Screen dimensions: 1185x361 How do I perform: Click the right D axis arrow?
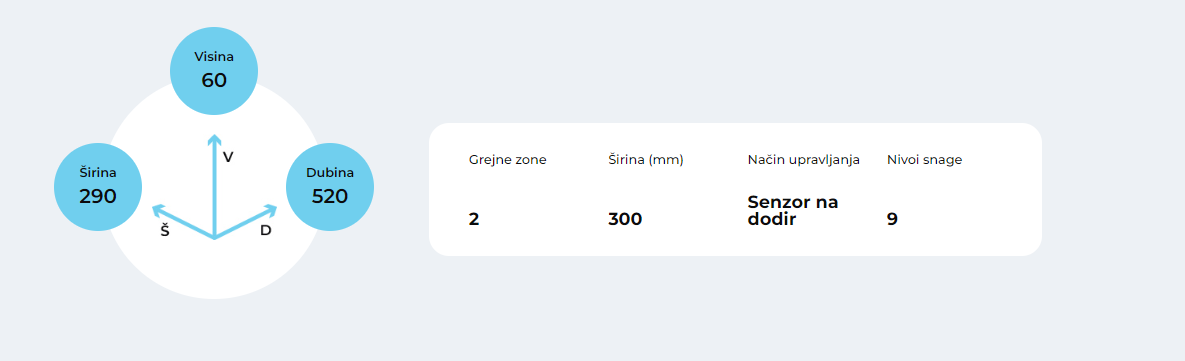(x=246, y=221)
